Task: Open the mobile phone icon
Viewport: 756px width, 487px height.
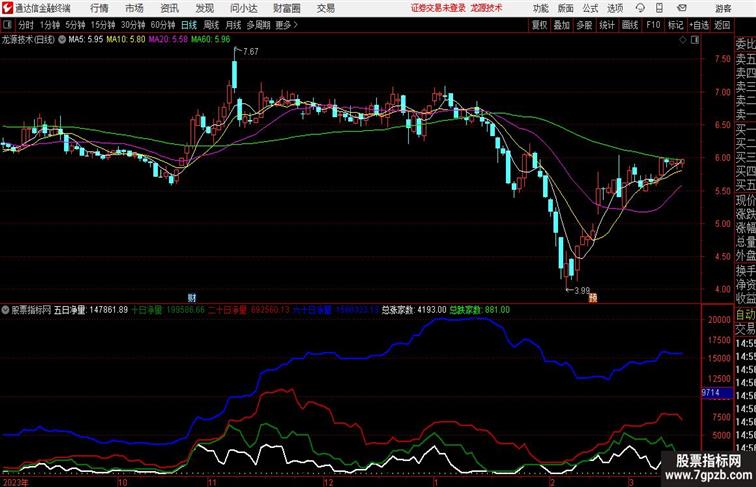Action: pyautogui.click(x=660, y=8)
